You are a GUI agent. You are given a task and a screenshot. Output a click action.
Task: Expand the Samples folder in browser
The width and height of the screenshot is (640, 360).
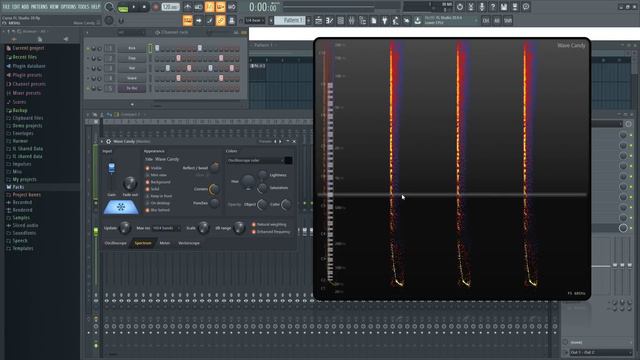click(x=21, y=218)
